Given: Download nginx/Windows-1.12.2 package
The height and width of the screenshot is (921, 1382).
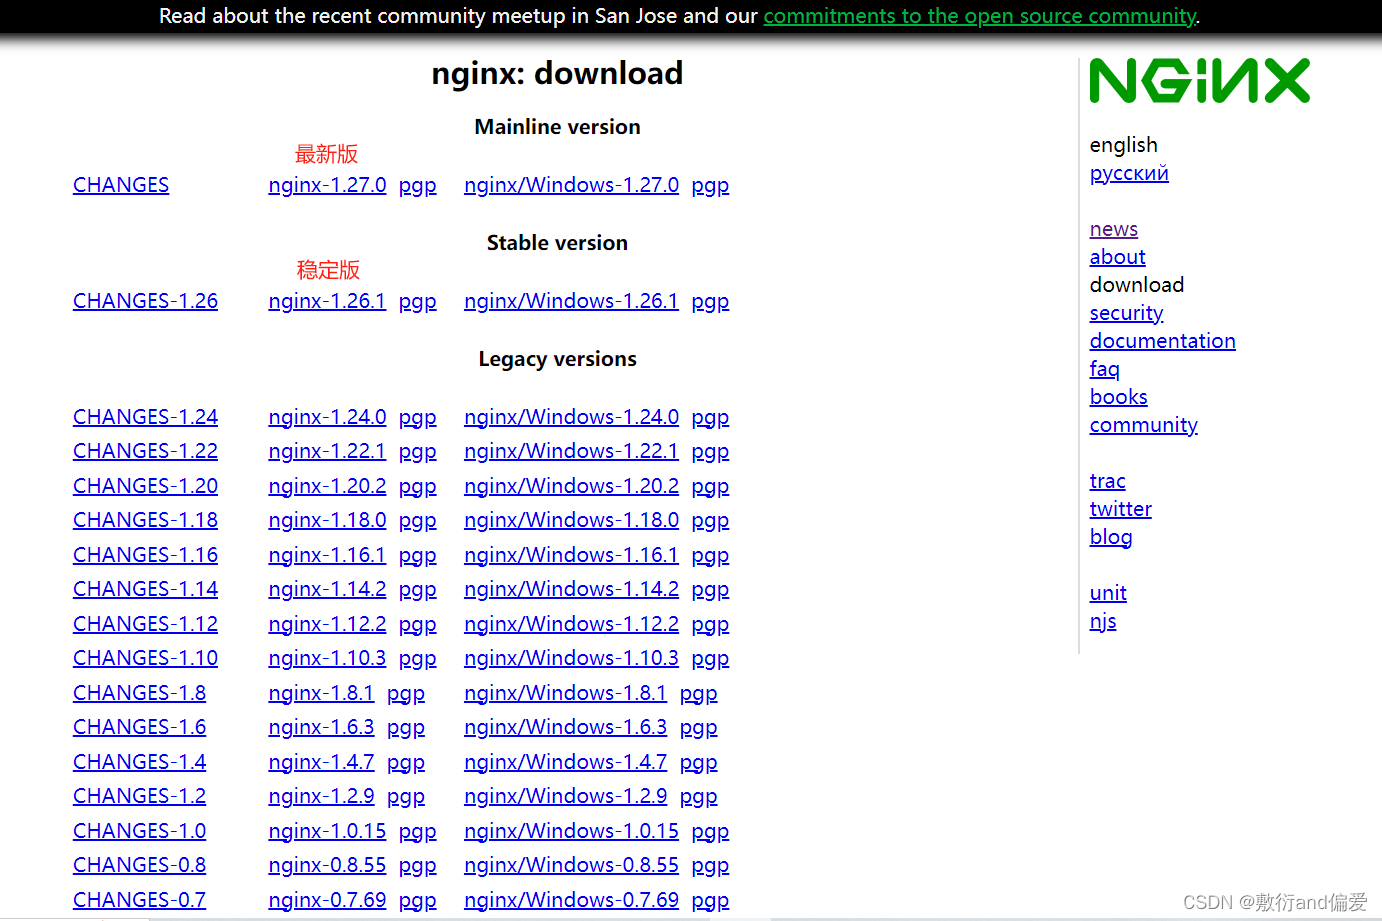Looking at the screenshot, I should [x=571, y=624].
